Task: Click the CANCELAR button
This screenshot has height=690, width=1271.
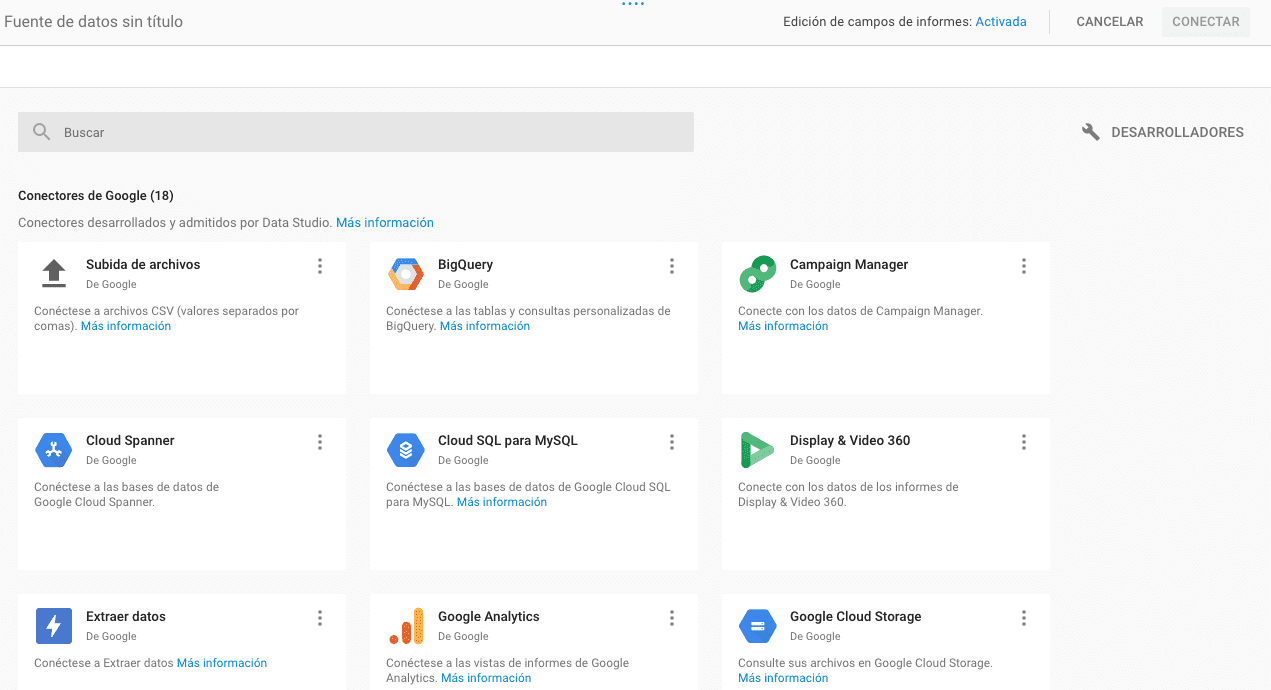Action: 1110,22
